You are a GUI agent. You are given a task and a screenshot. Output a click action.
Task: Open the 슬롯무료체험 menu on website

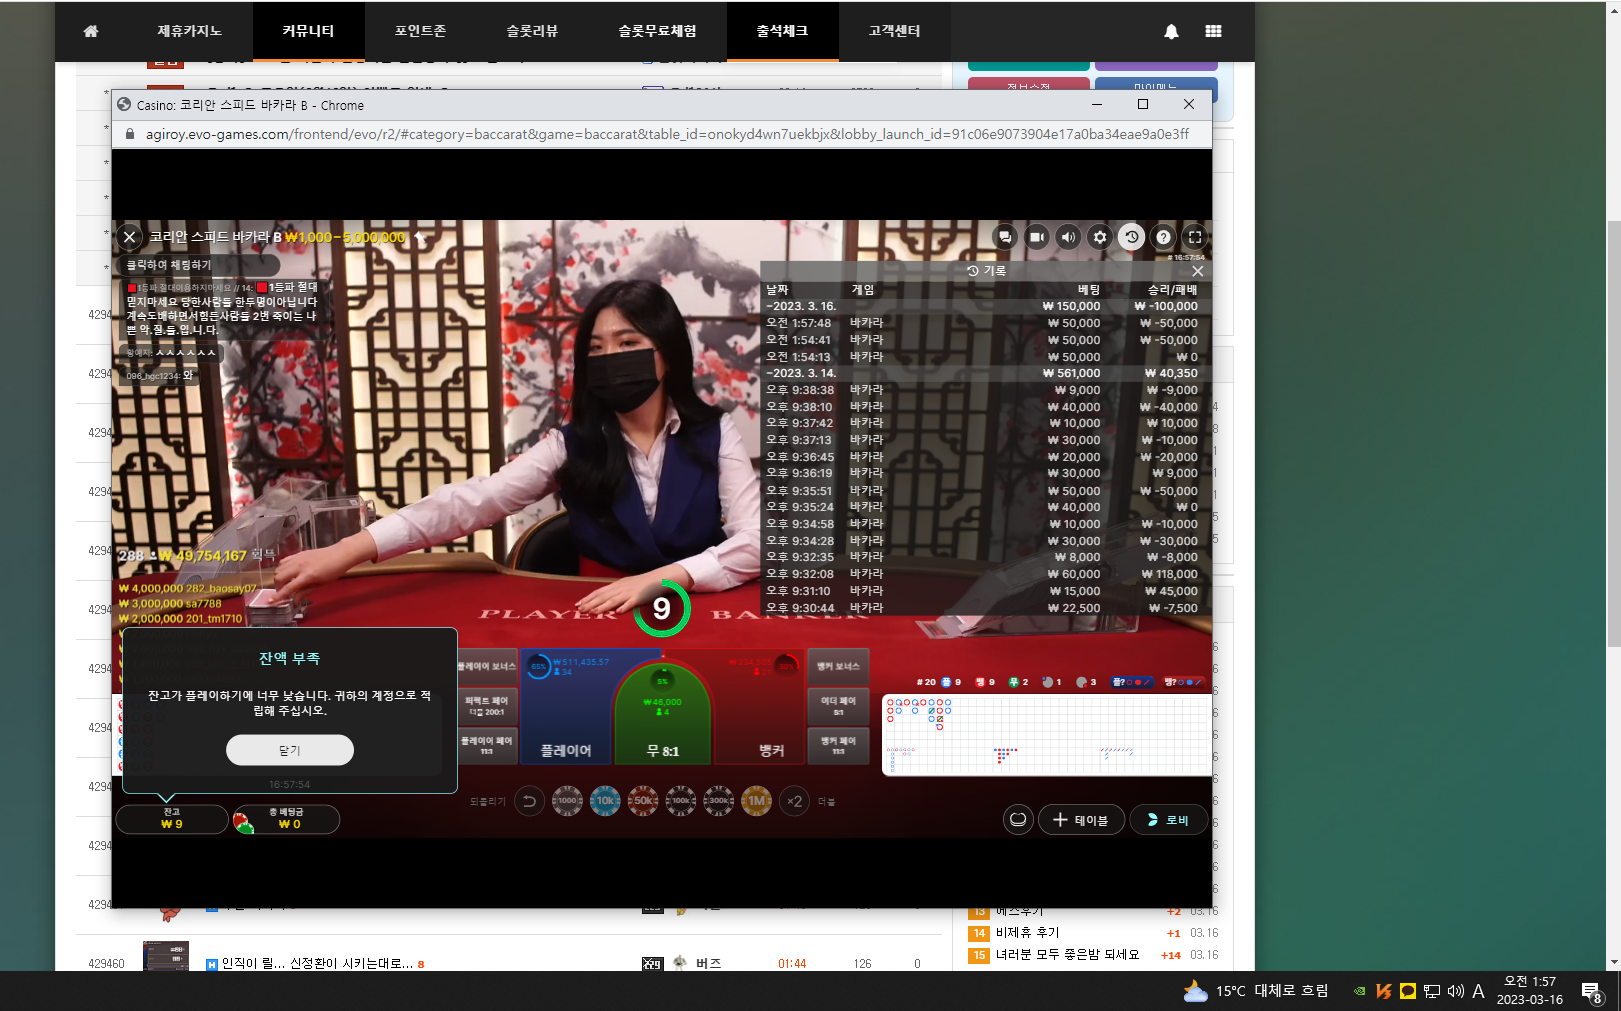[657, 31]
